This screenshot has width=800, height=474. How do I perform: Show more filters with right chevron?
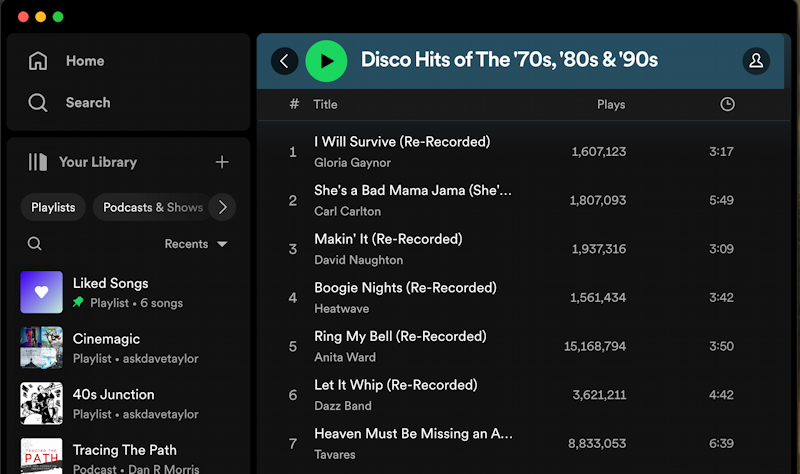tap(222, 207)
